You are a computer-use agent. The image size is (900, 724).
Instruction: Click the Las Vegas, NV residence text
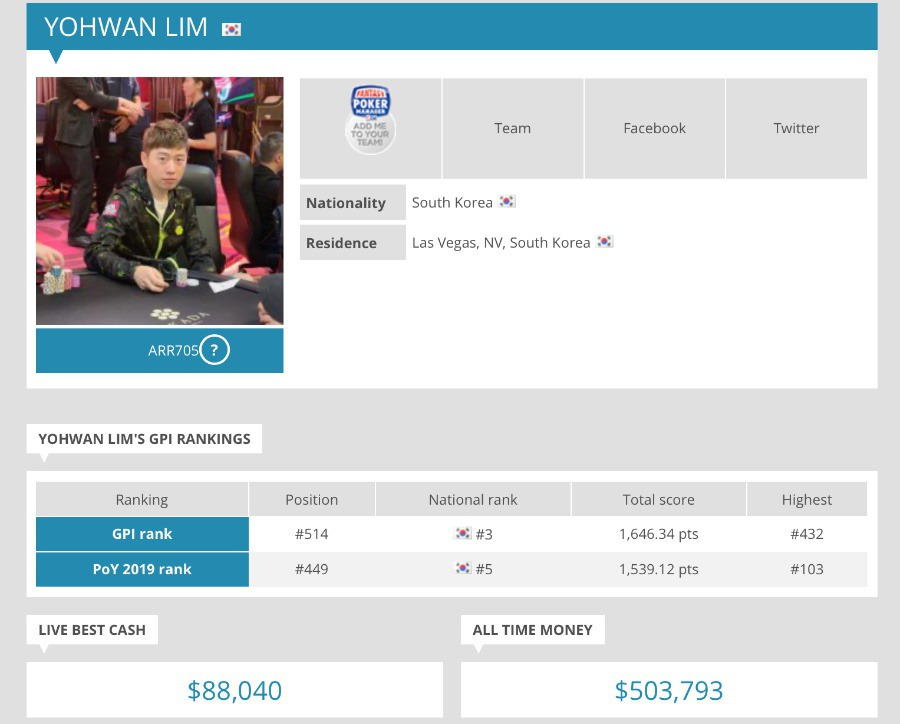[501, 242]
